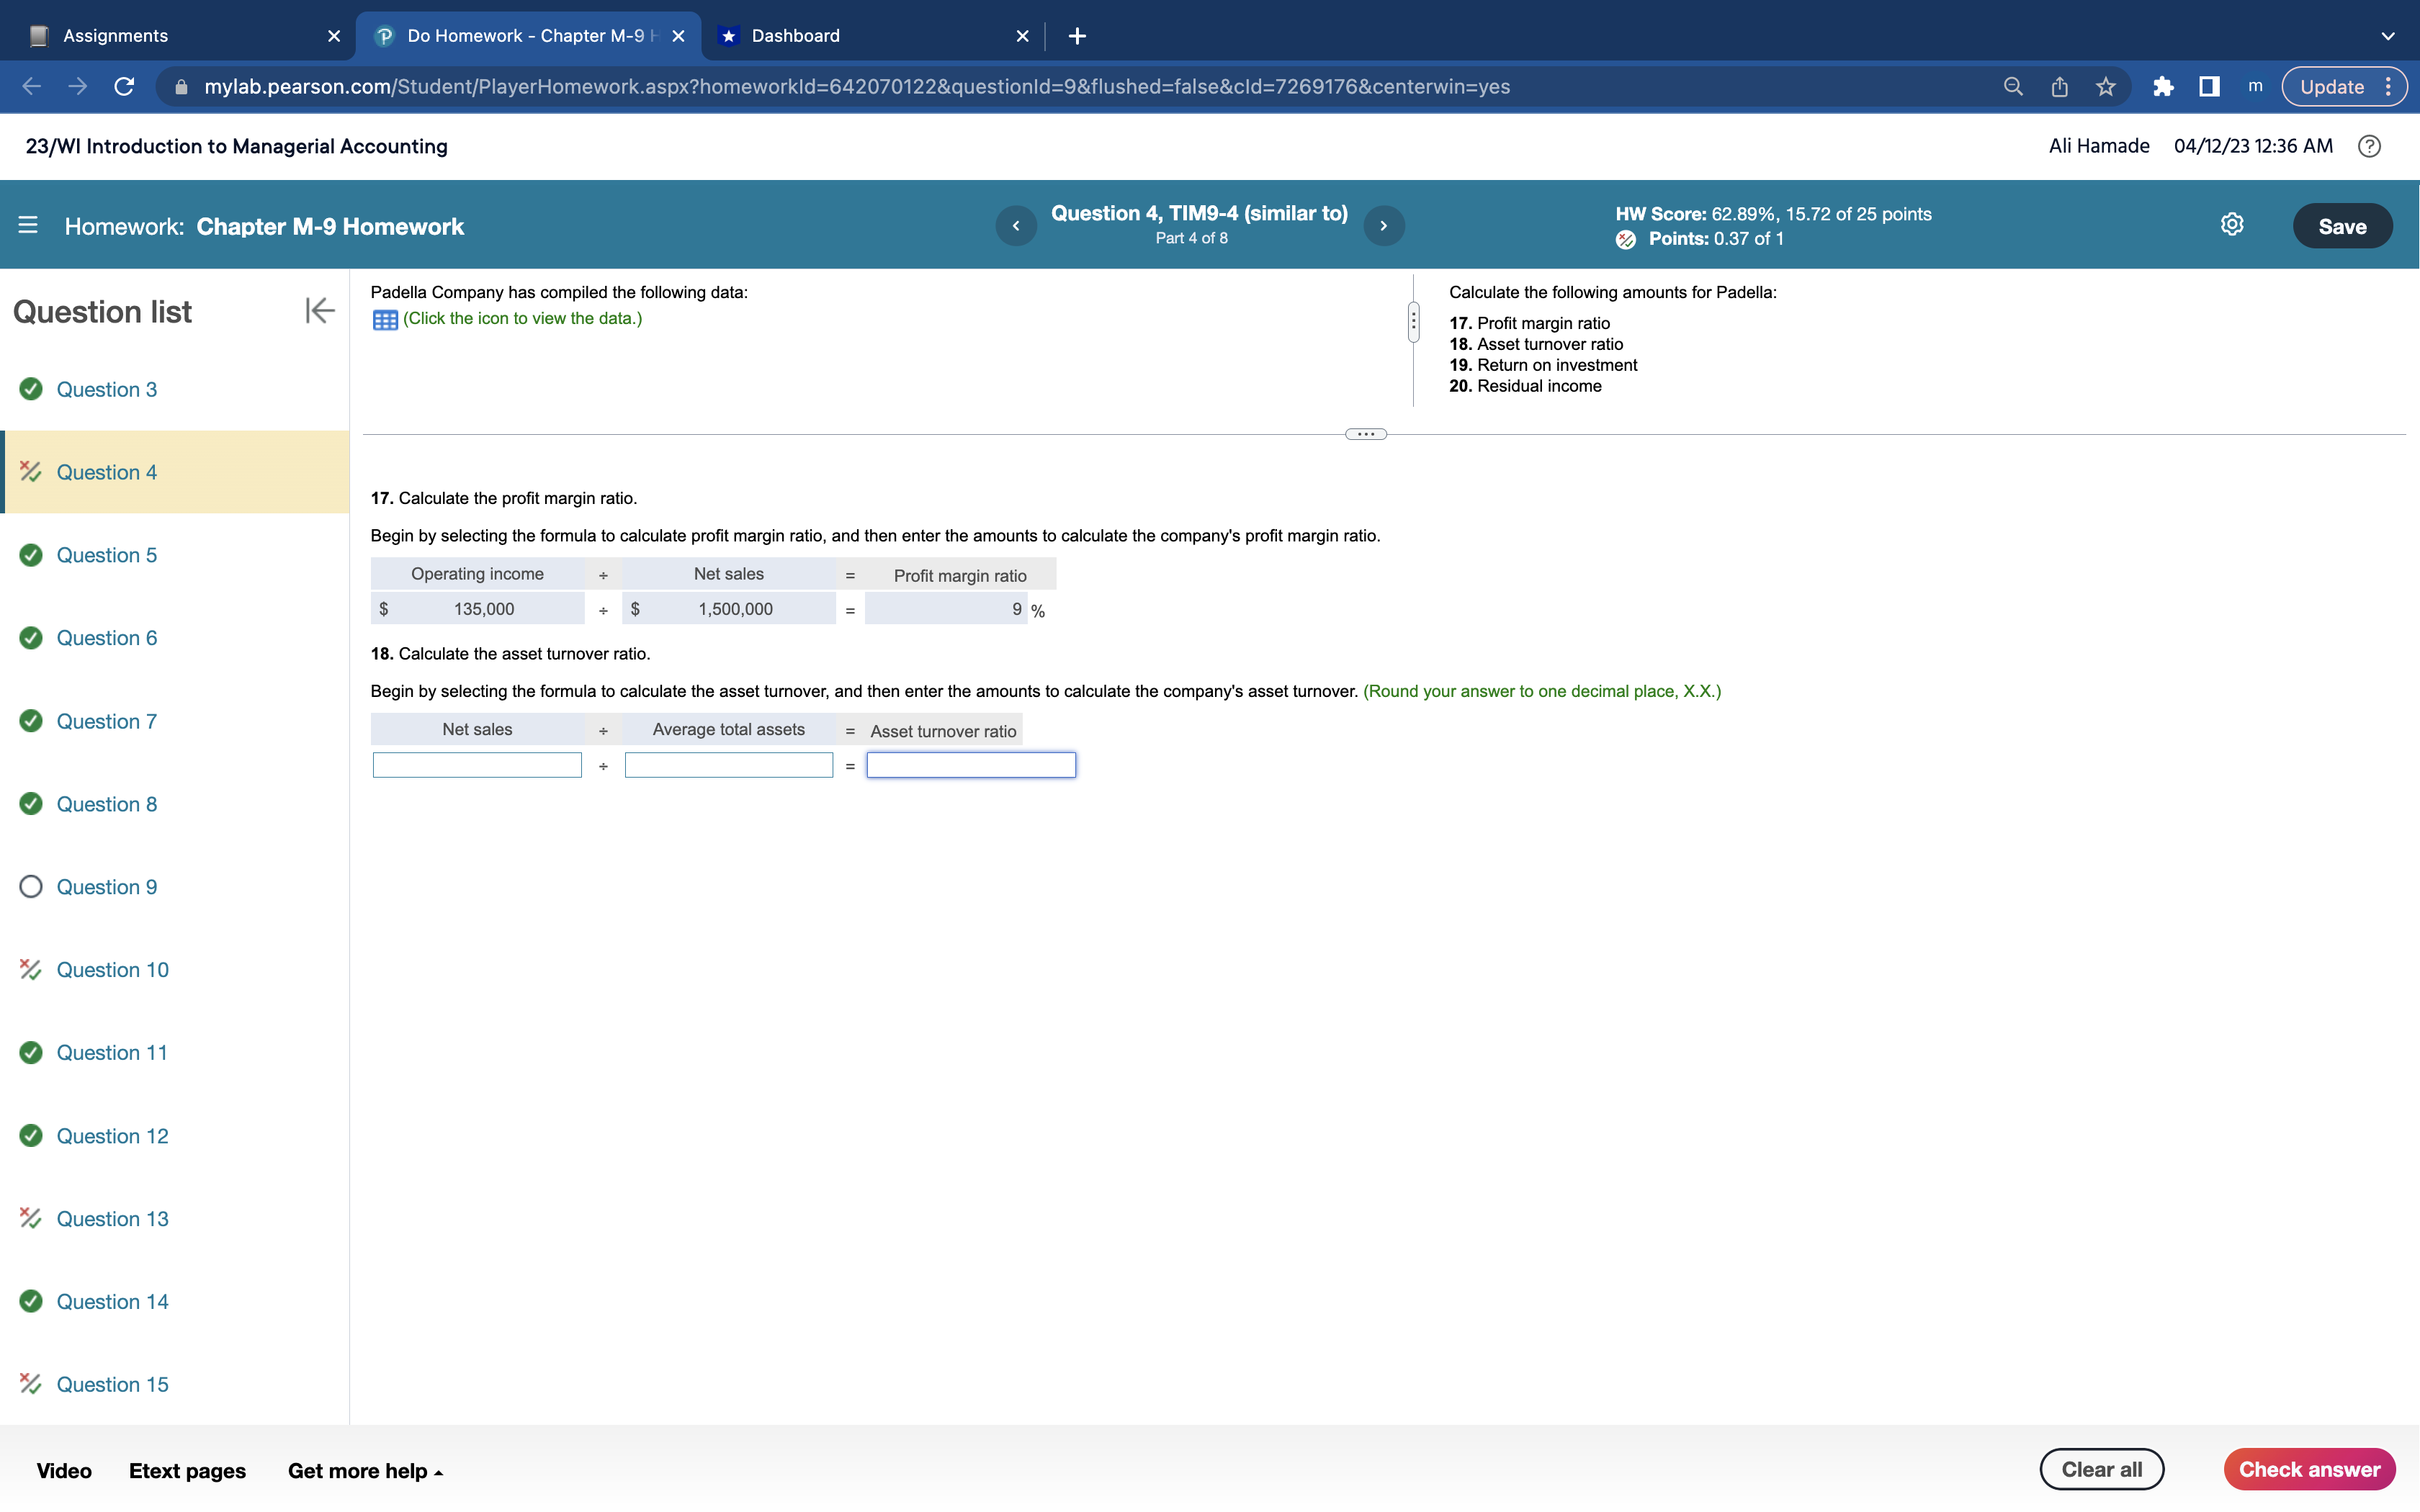Screen dimensions: 2420x1512
Task: Click the Clear all button
Action: [x=2101, y=1469]
